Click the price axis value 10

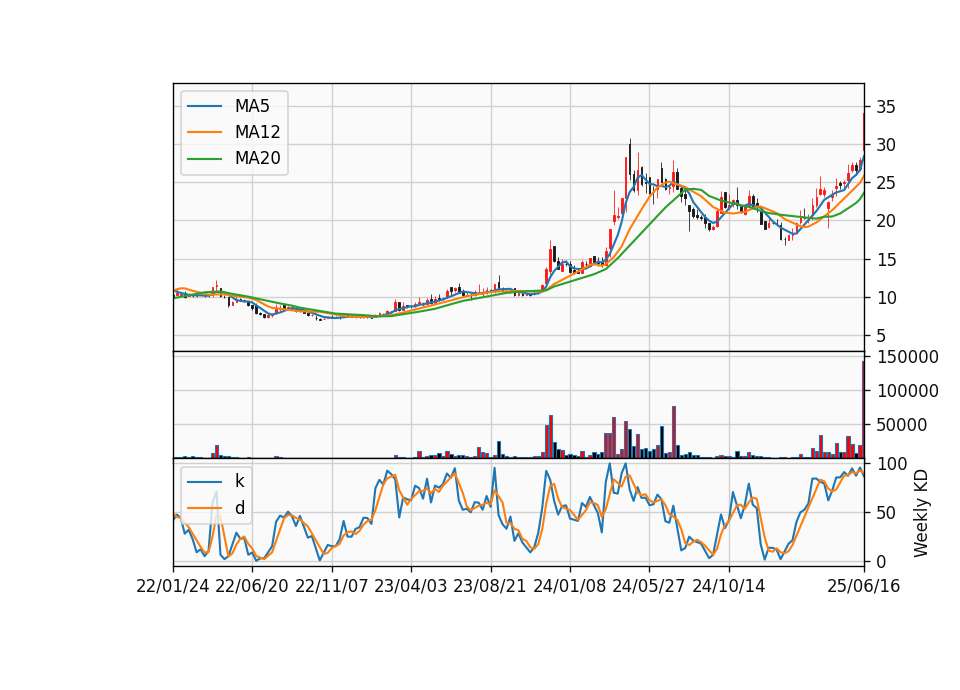pos(886,298)
